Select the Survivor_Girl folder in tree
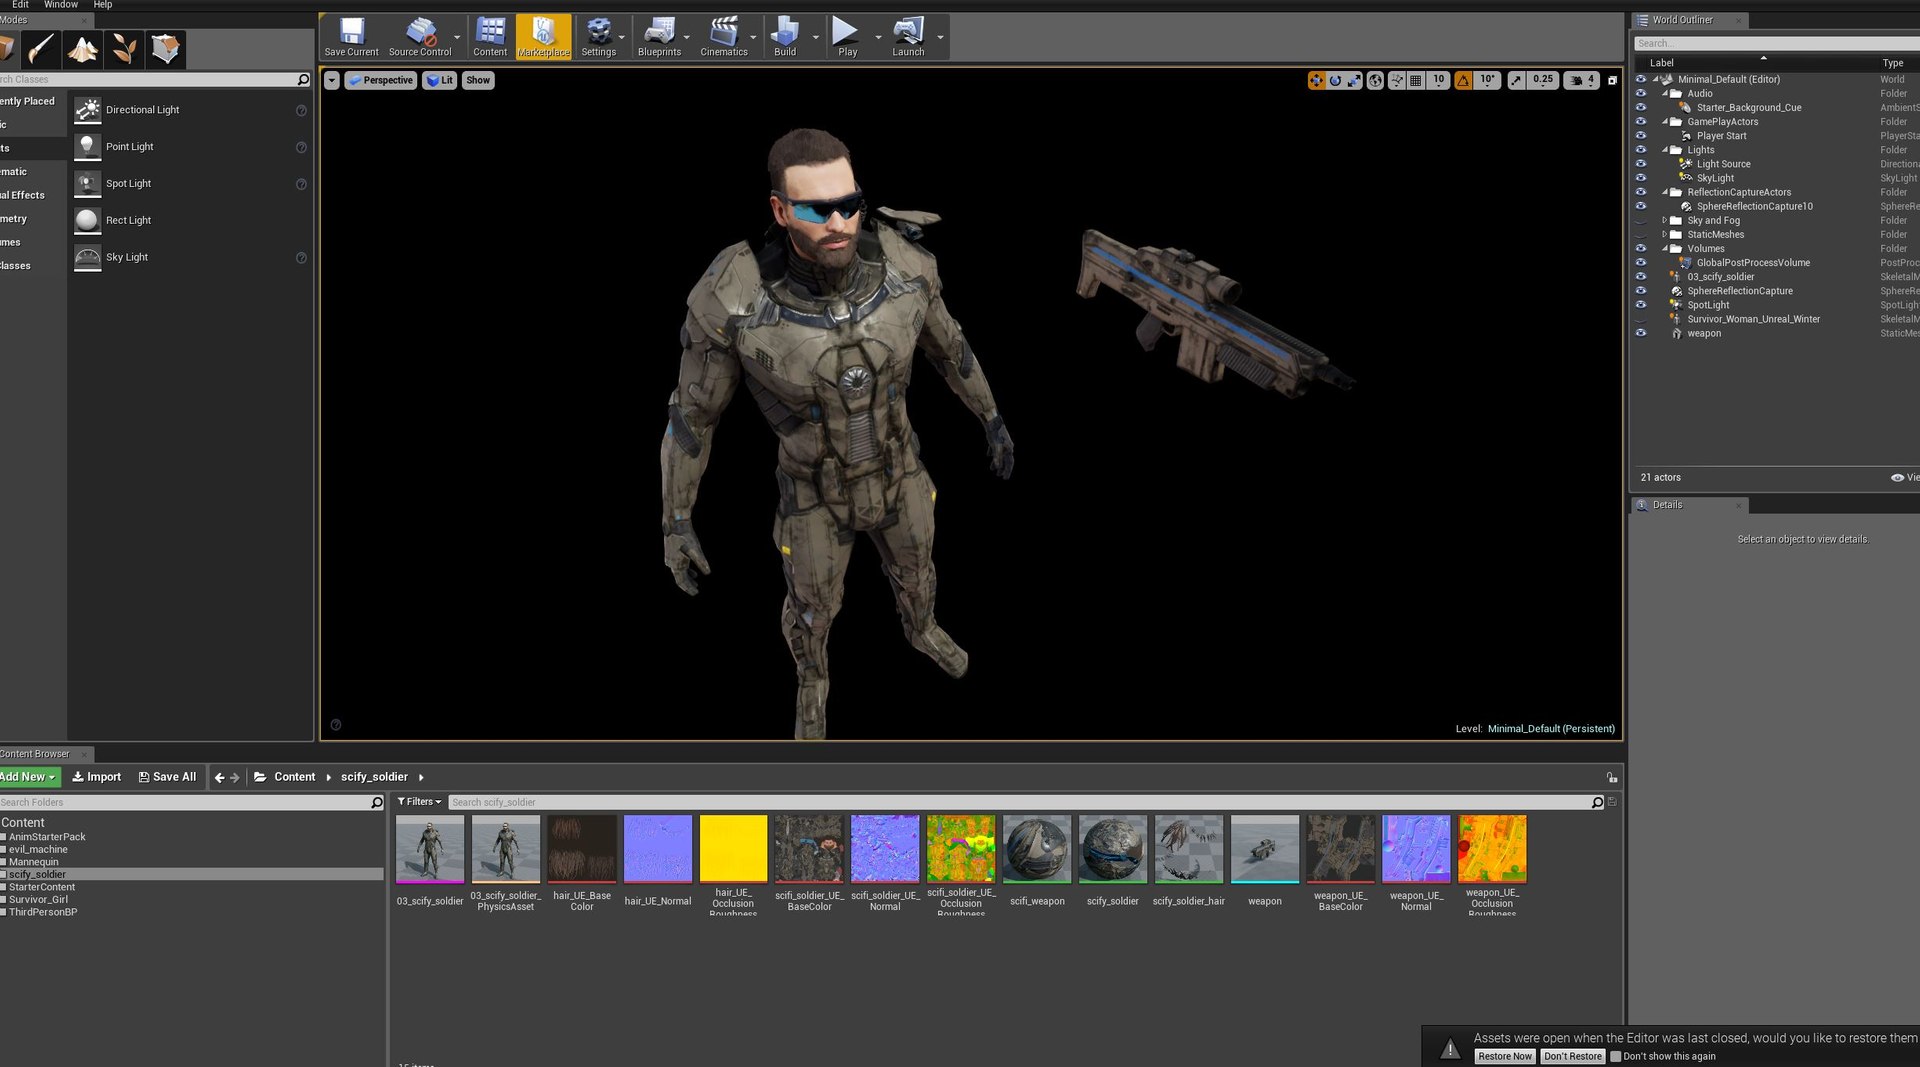This screenshot has width=1920, height=1067. (38, 899)
